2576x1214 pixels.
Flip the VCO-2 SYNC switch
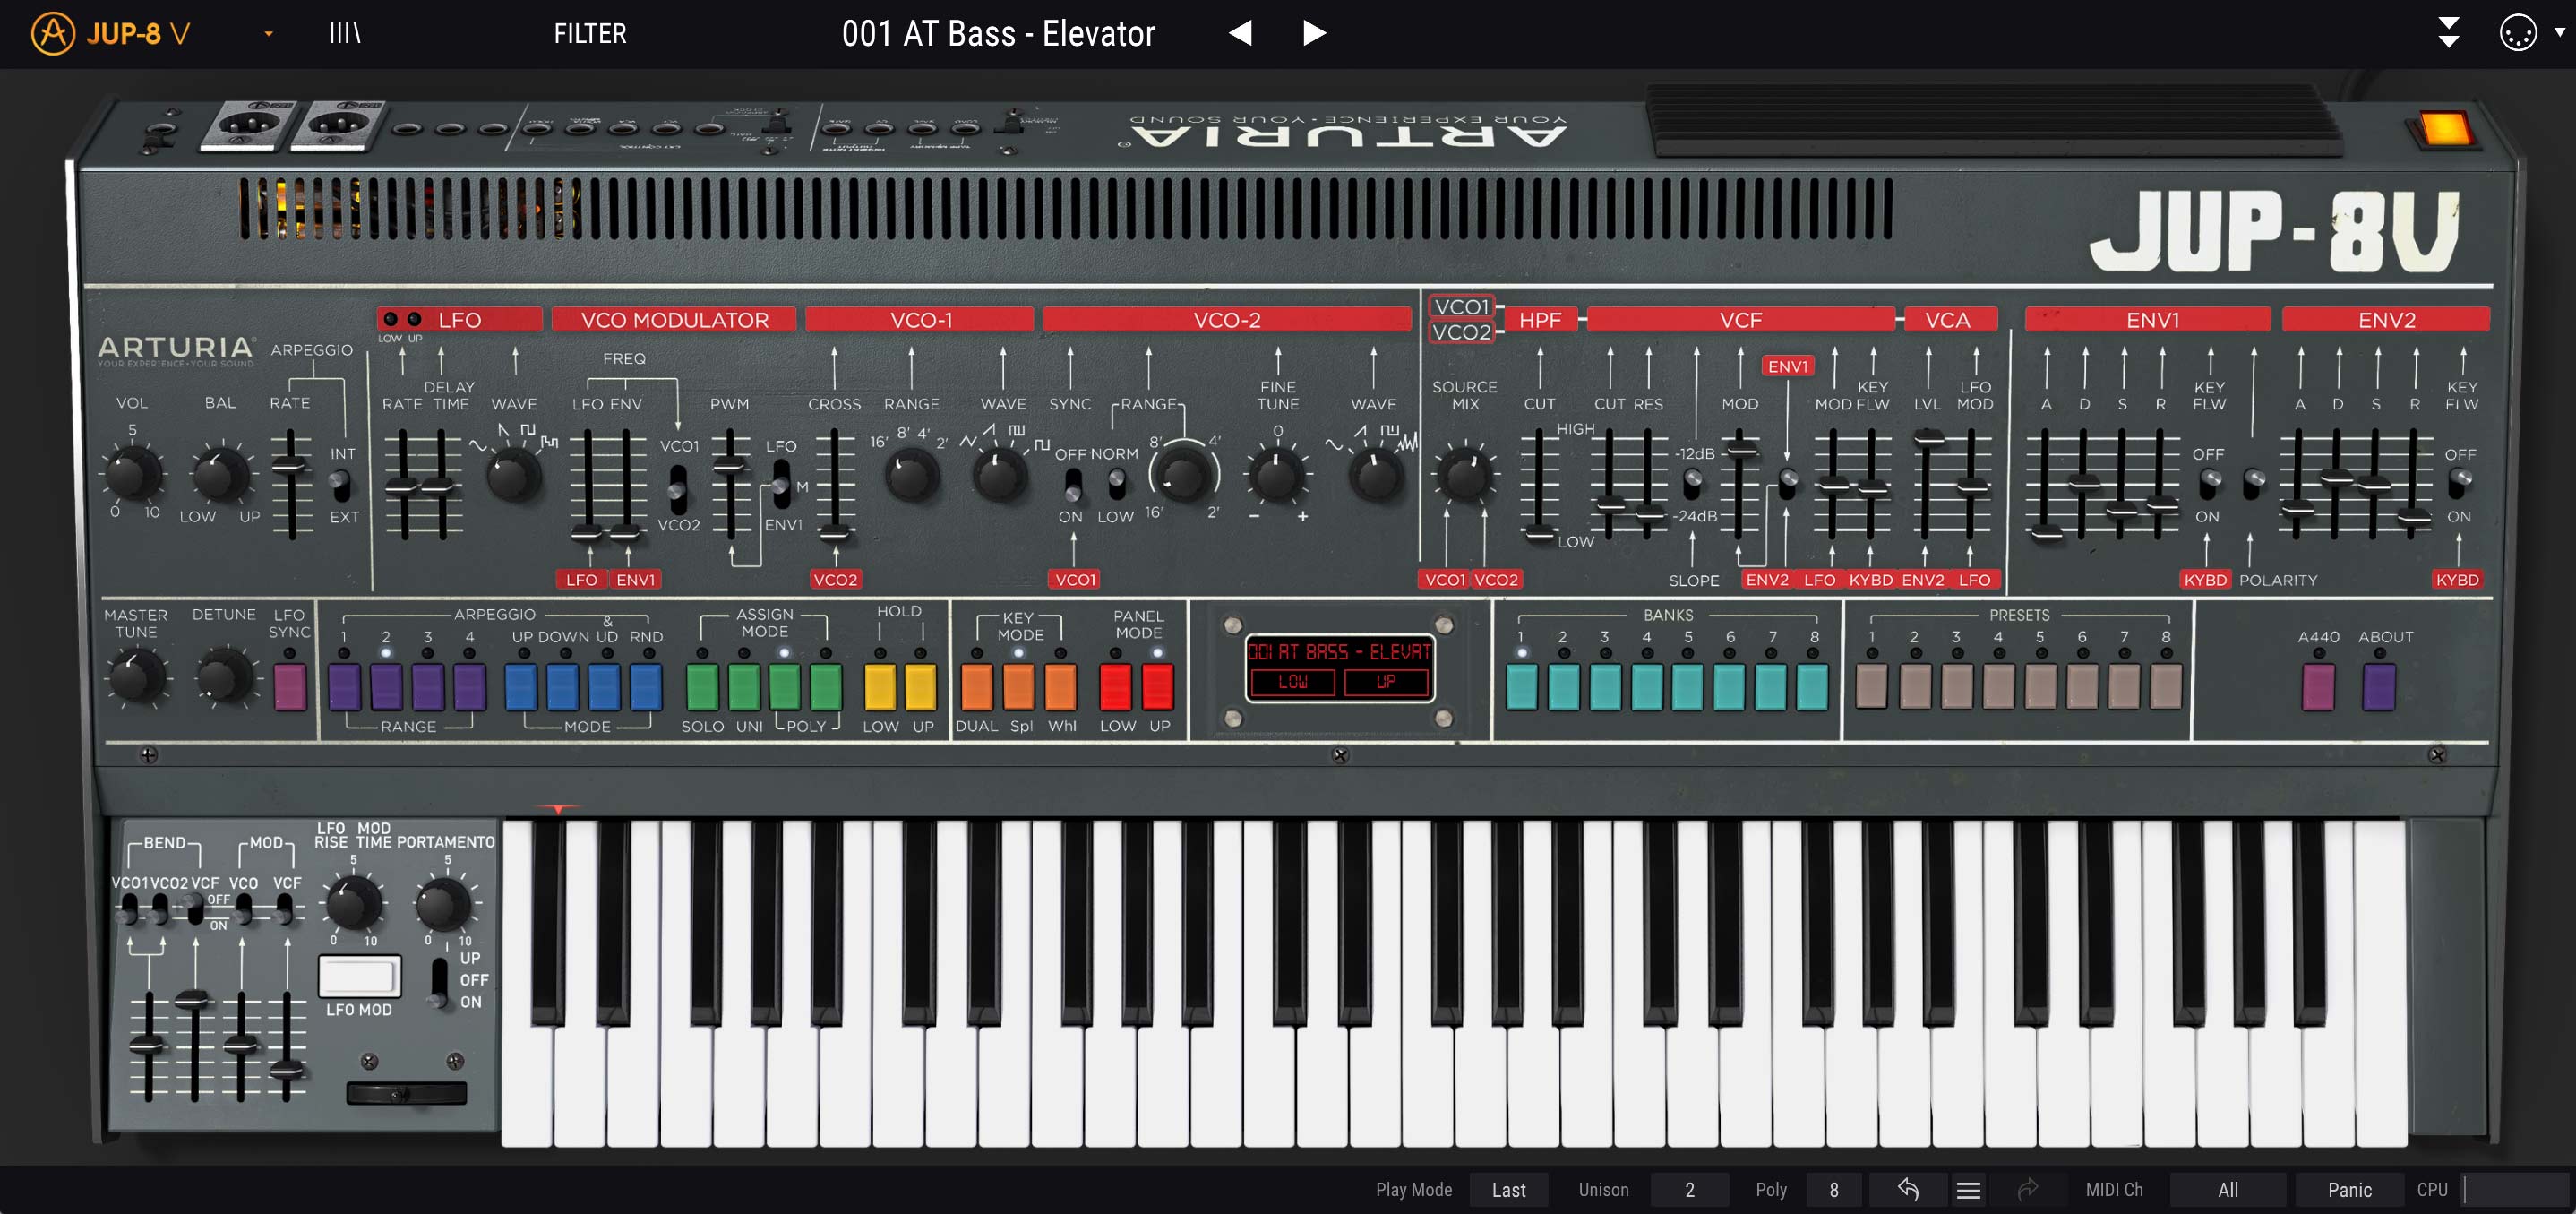pos(1072,485)
